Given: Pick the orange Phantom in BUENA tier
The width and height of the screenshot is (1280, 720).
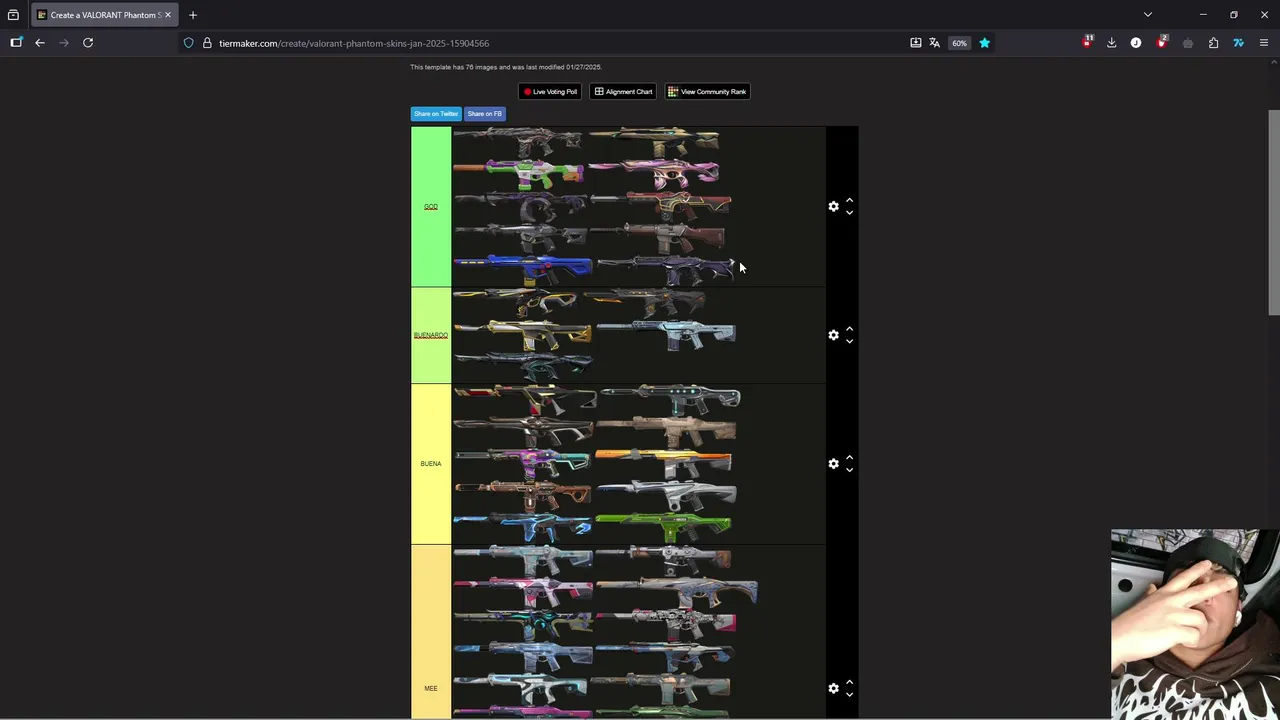Looking at the screenshot, I should 664,463.
